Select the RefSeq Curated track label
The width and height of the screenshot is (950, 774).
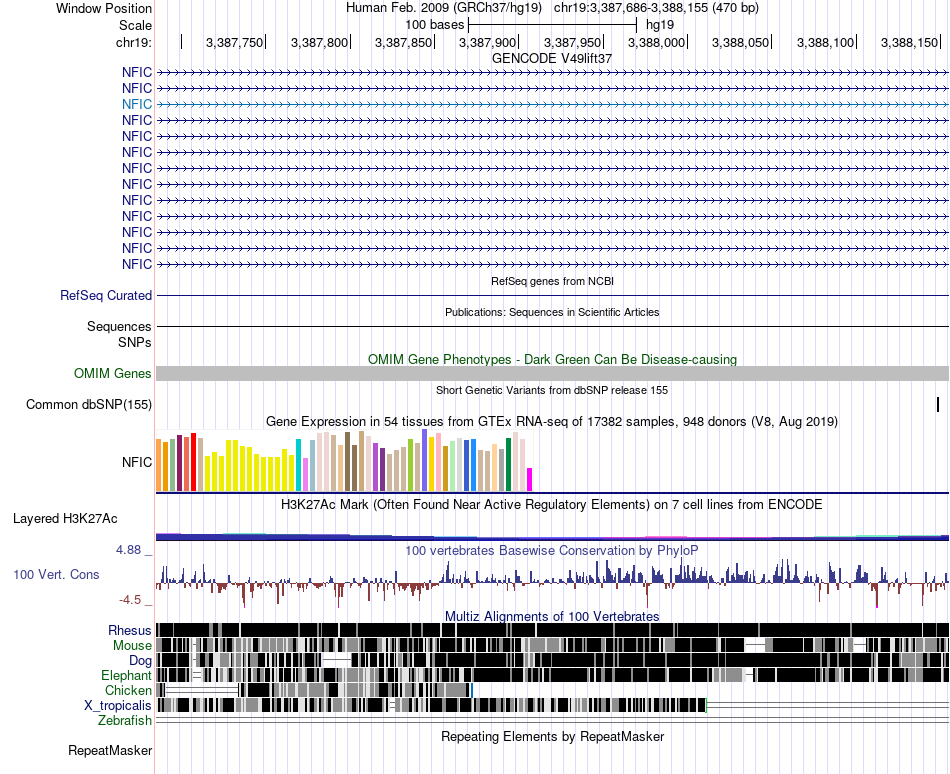106,296
